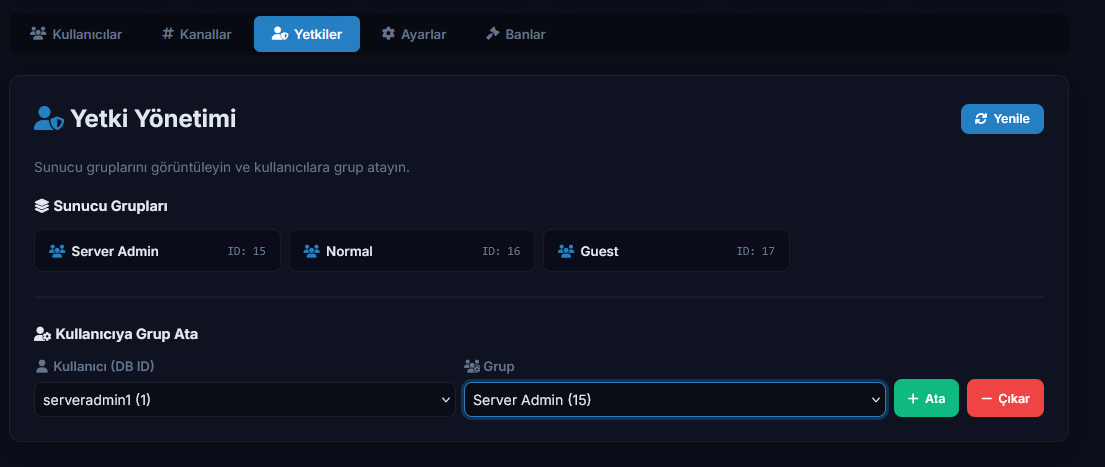The height and width of the screenshot is (467, 1105).
Task: Click the ID: 16 label
Action: coord(501,251)
